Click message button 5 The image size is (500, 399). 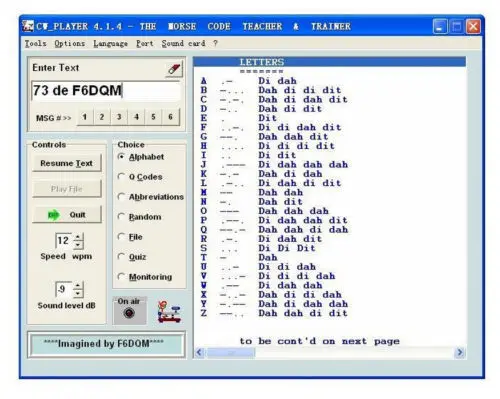[153, 117]
